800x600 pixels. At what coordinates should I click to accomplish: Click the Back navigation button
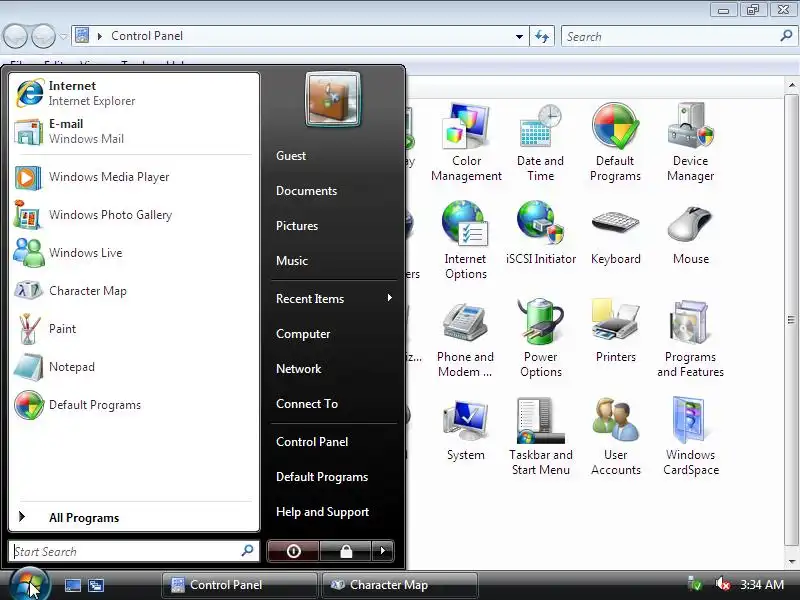(15, 36)
